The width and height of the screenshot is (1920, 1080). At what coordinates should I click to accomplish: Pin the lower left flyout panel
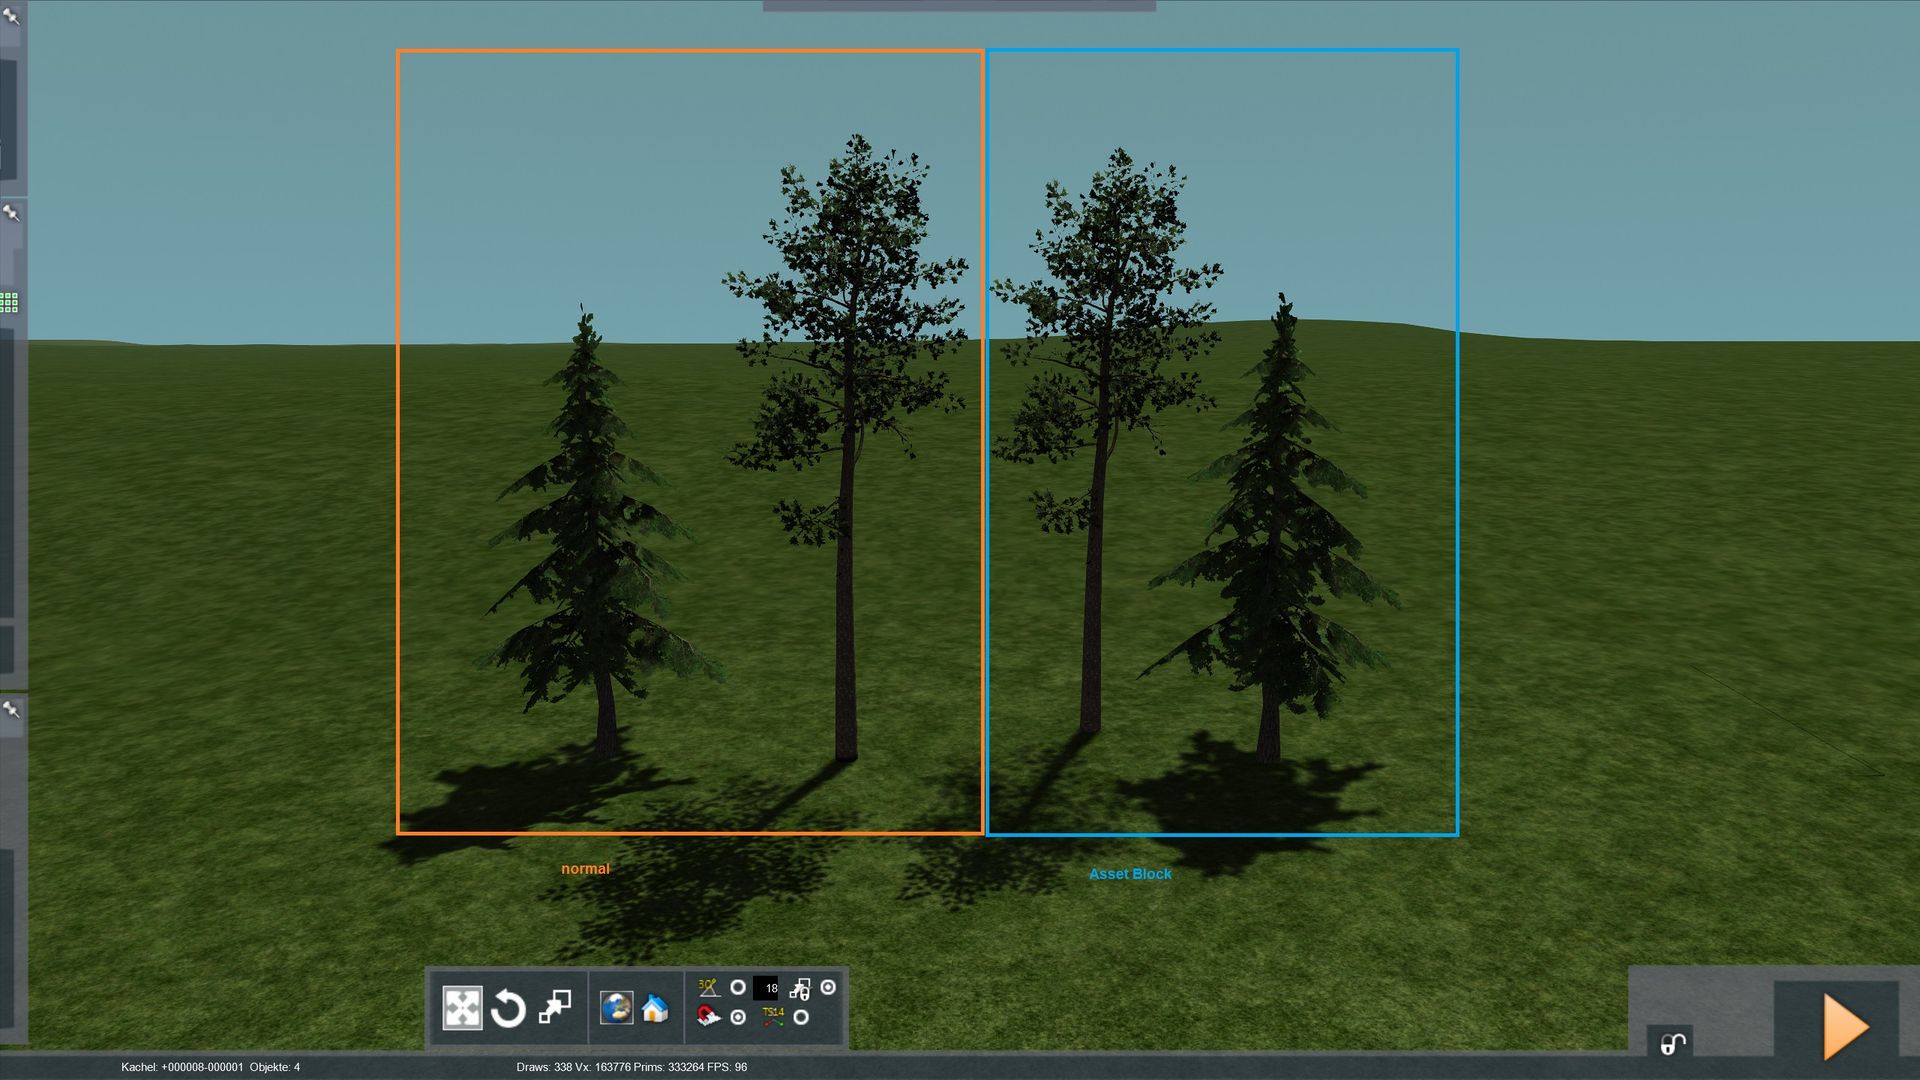click(11, 710)
